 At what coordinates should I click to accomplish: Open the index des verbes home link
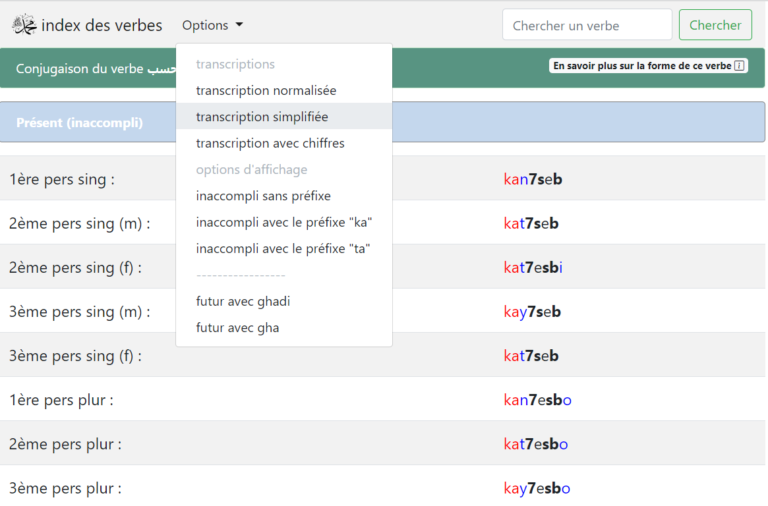pyautogui.click(x=101, y=25)
